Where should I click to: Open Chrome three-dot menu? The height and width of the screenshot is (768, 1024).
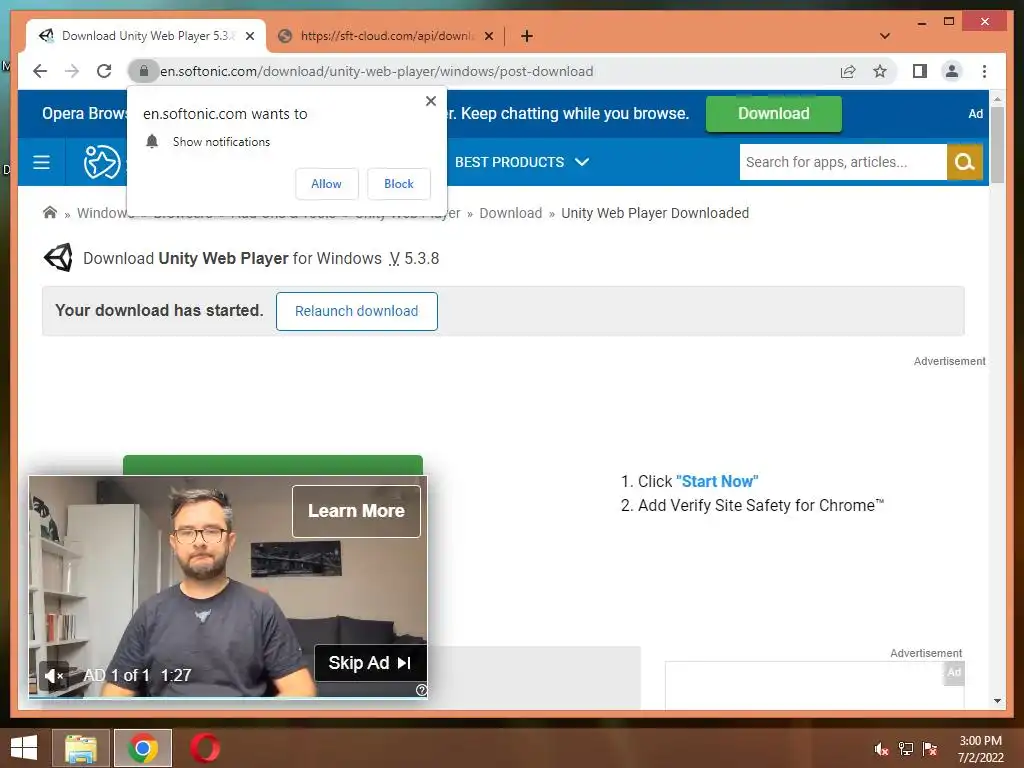(x=984, y=71)
